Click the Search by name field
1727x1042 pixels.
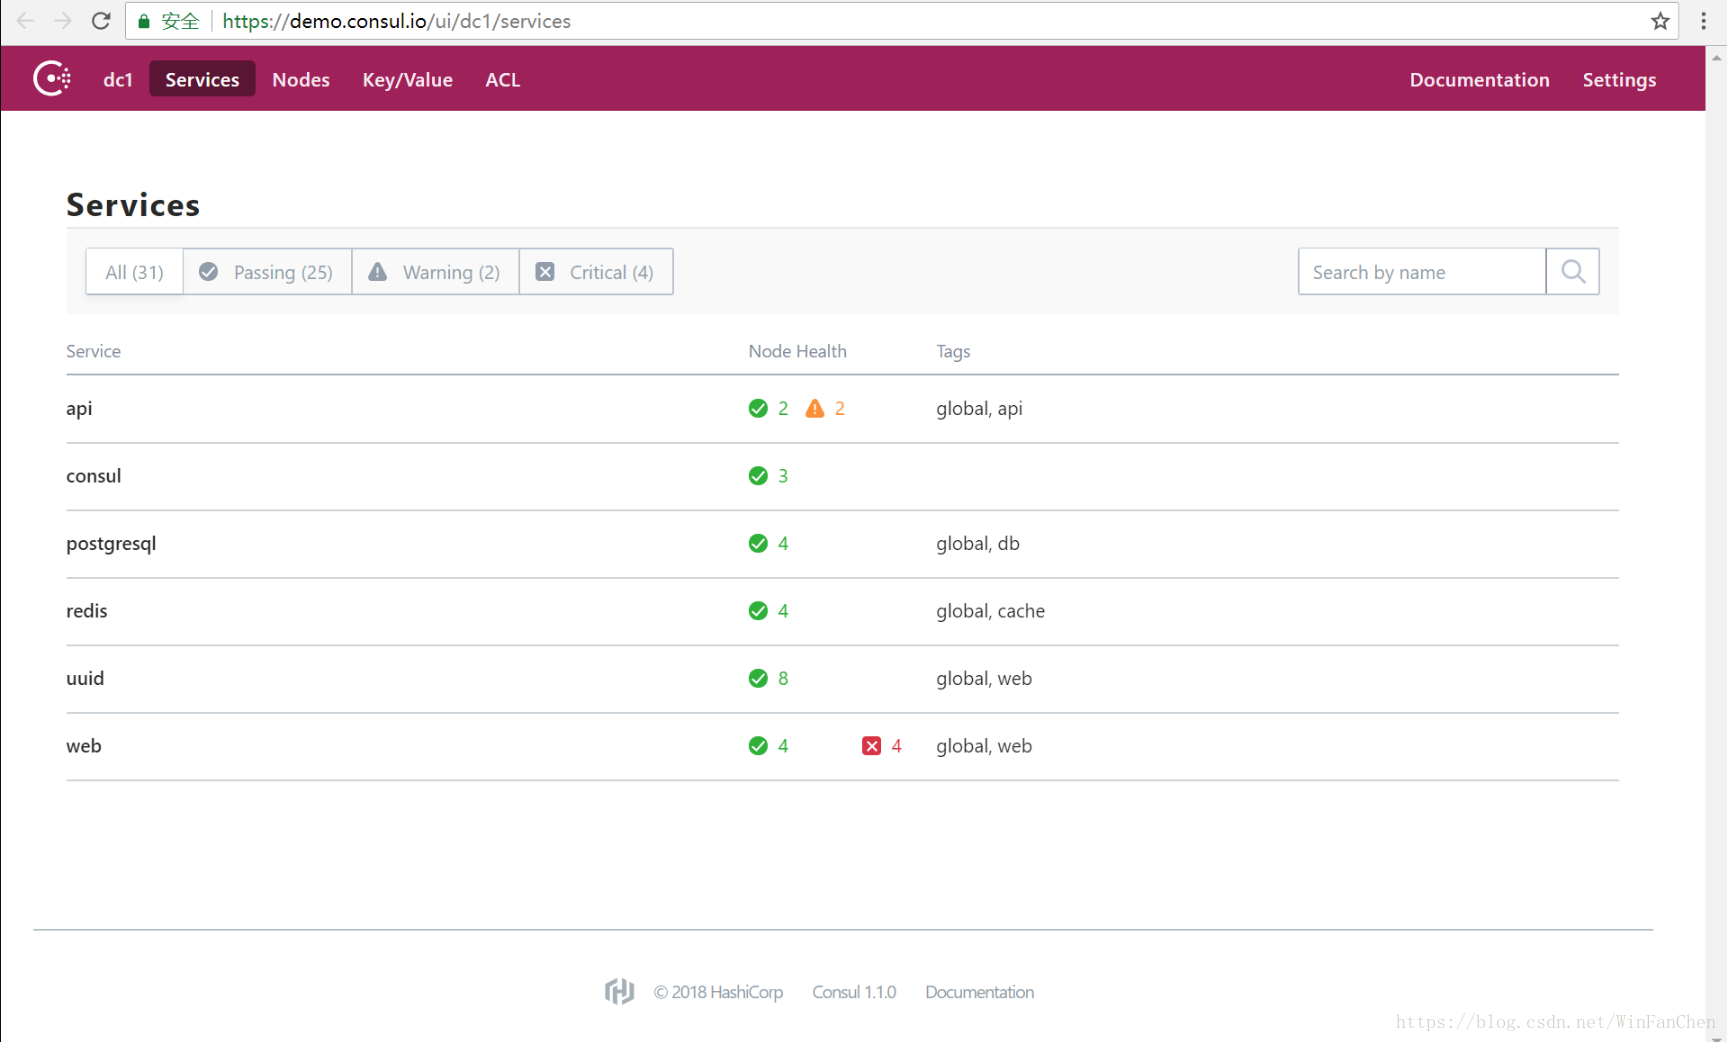1422,272
